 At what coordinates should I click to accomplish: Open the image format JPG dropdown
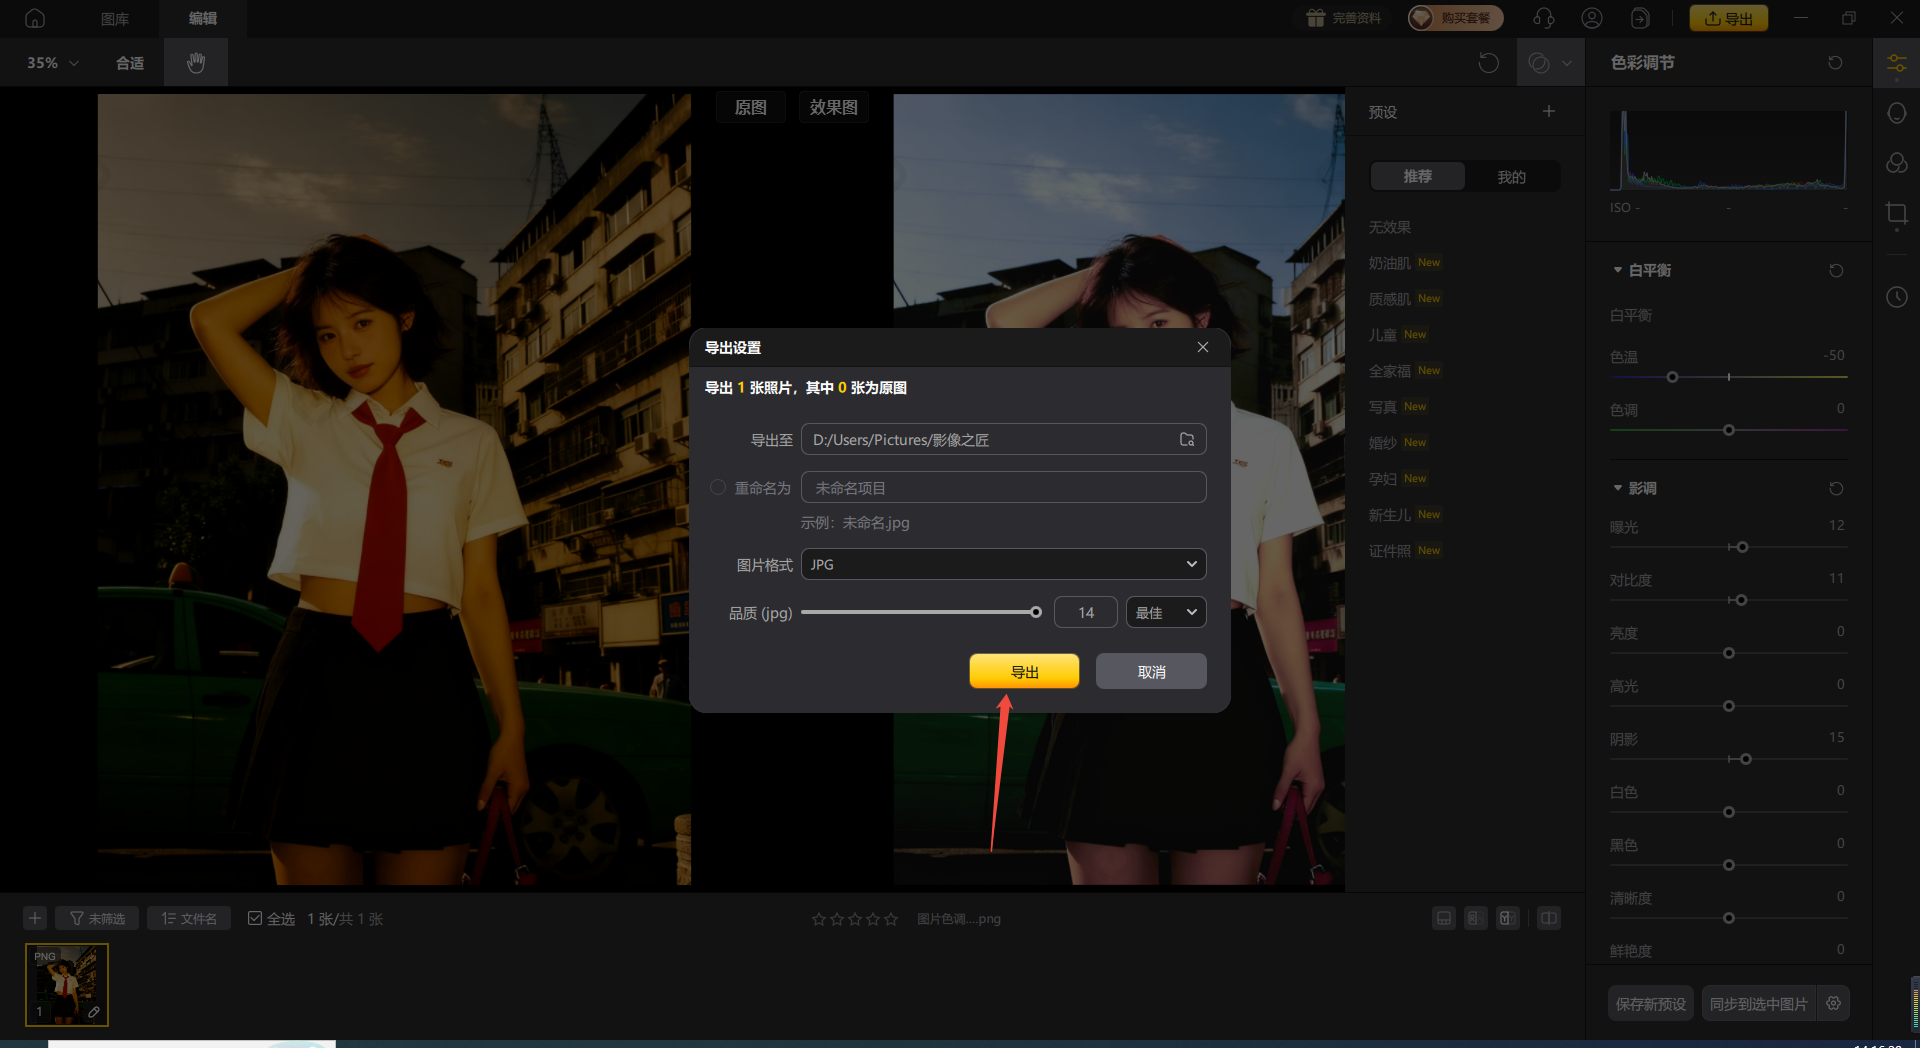(x=1003, y=565)
